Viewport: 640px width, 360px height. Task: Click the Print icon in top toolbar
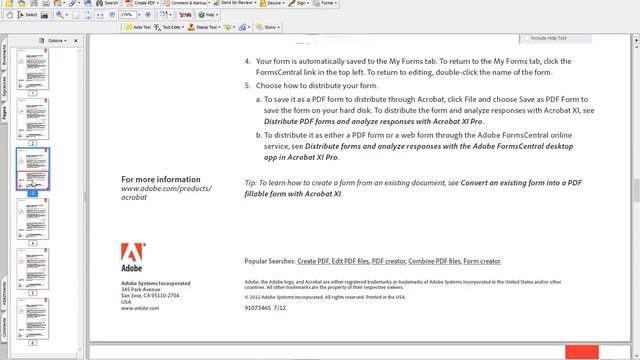[46, 3]
